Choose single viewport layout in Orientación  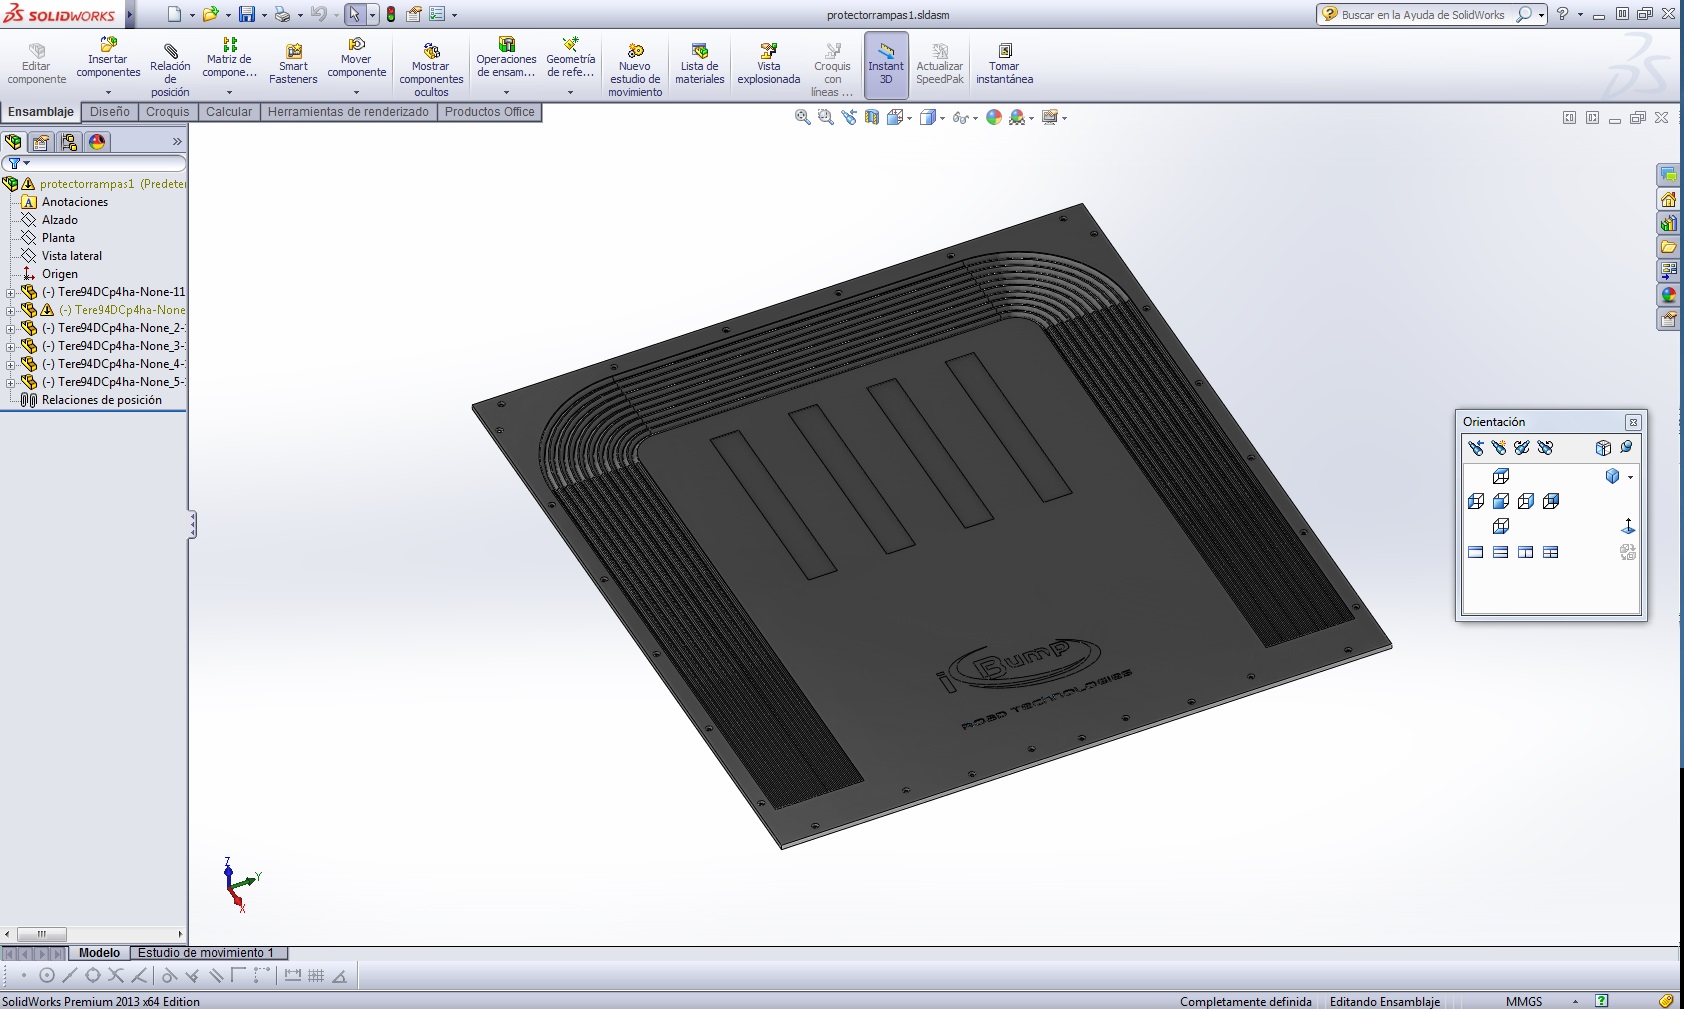coord(1476,552)
